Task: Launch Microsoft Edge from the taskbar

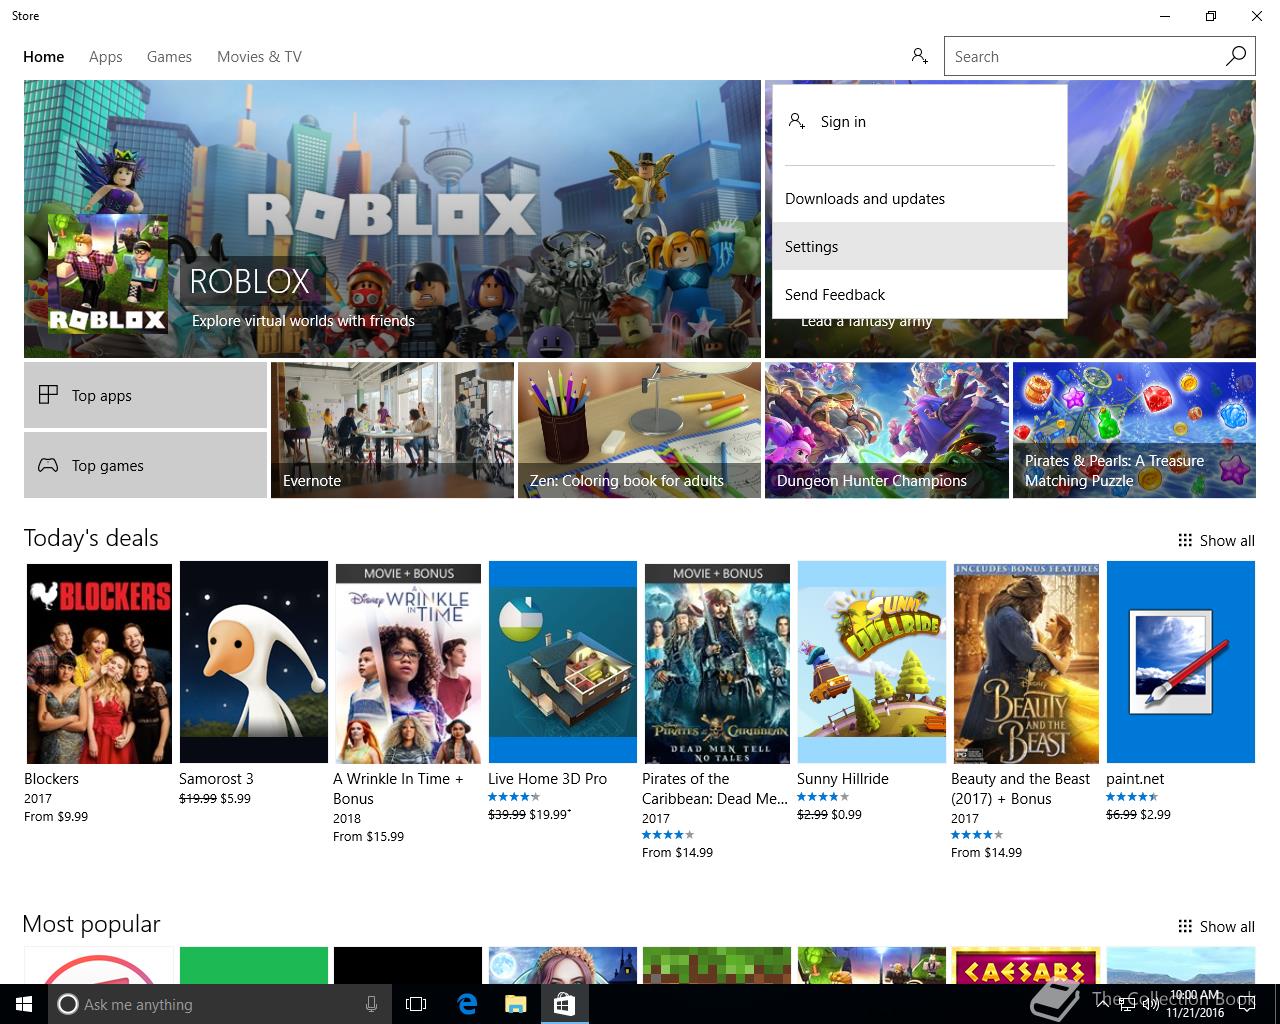Action: 466,1004
